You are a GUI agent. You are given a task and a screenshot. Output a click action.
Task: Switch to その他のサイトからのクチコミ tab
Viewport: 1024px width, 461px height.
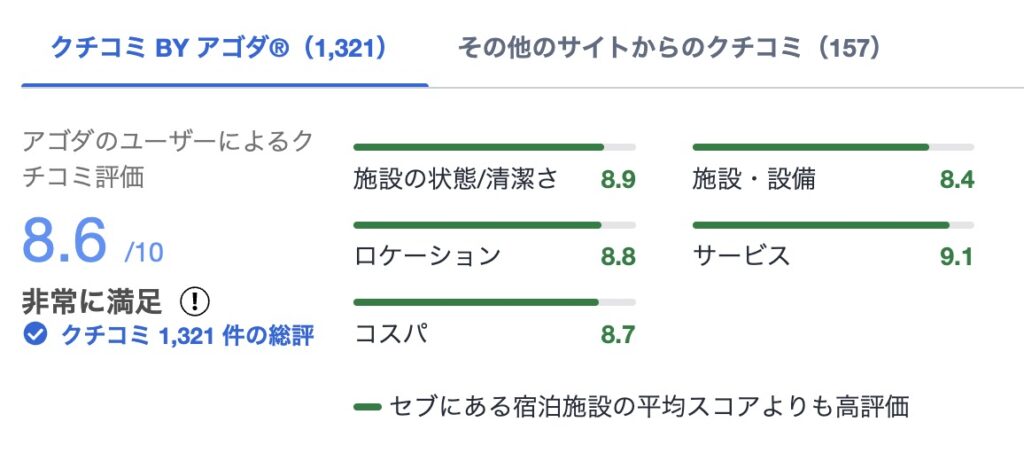pyautogui.click(x=669, y=47)
